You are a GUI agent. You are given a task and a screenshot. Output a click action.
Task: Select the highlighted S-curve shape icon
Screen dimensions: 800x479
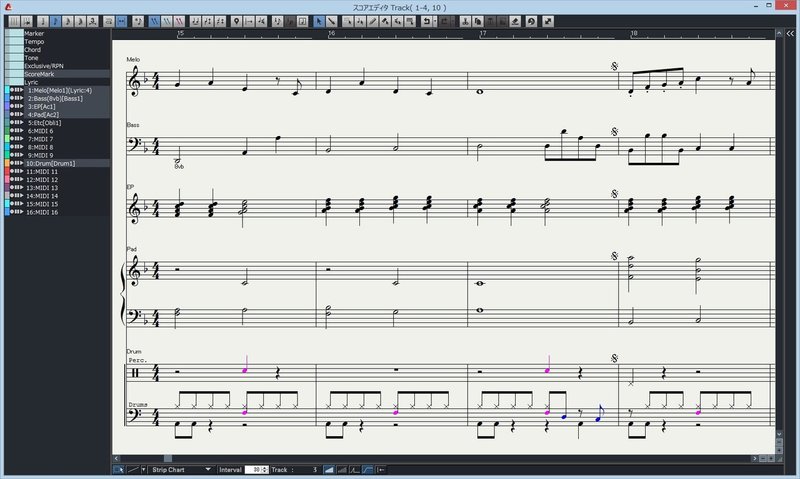tap(367, 470)
